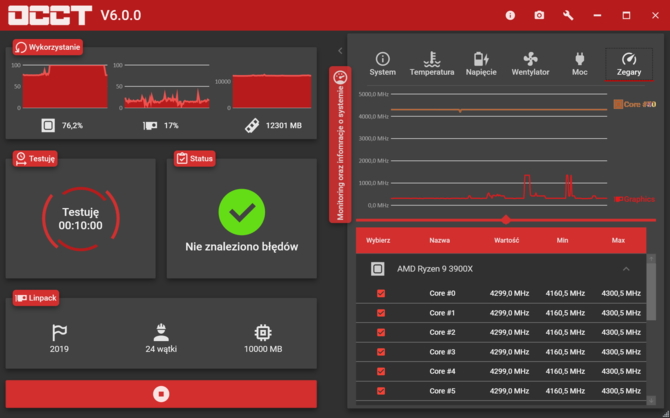Click the GPU usage card icon

pyautogui.click(x=150, y=125)
